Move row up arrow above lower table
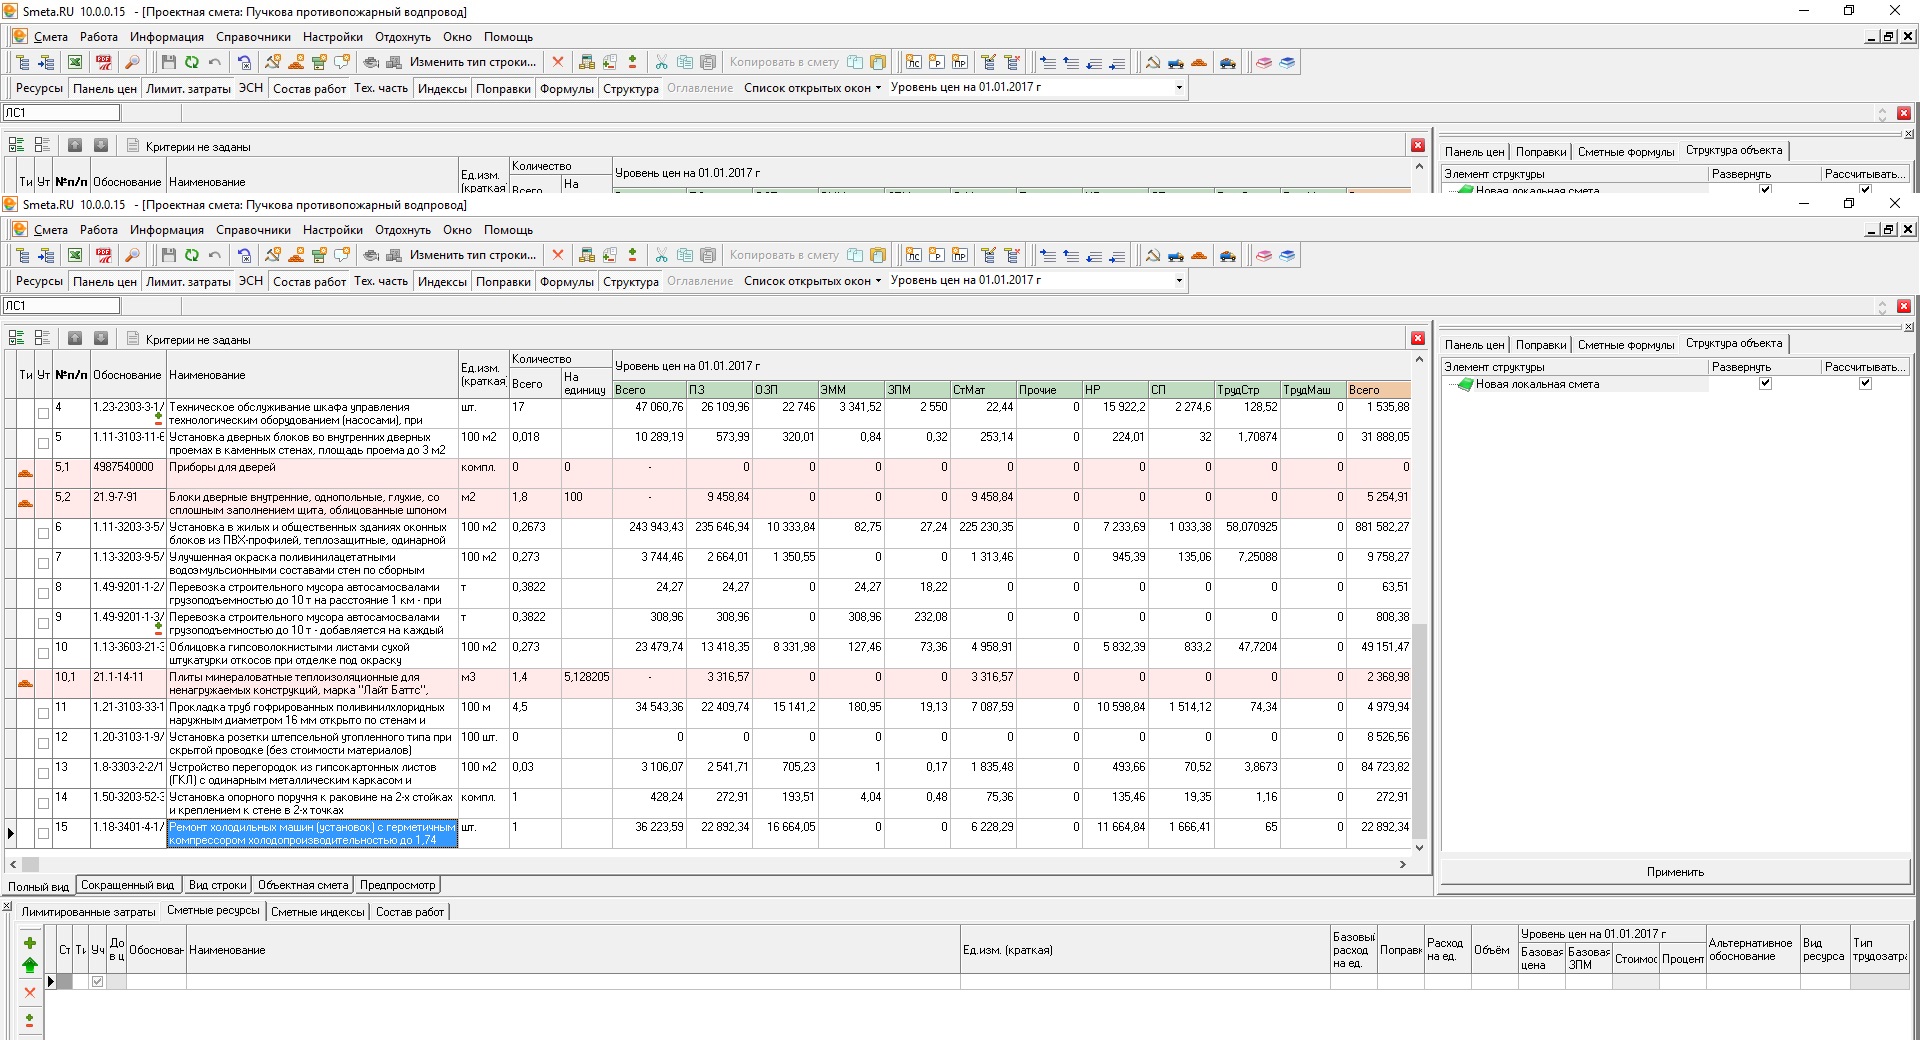 [75, 338]
